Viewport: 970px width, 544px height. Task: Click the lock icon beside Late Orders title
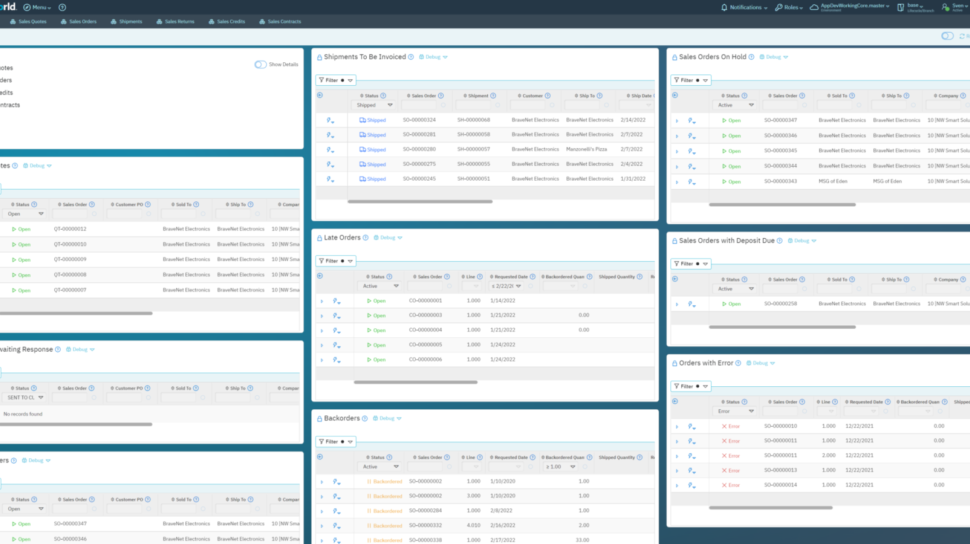pyautogui.click(x=319, y=238)
